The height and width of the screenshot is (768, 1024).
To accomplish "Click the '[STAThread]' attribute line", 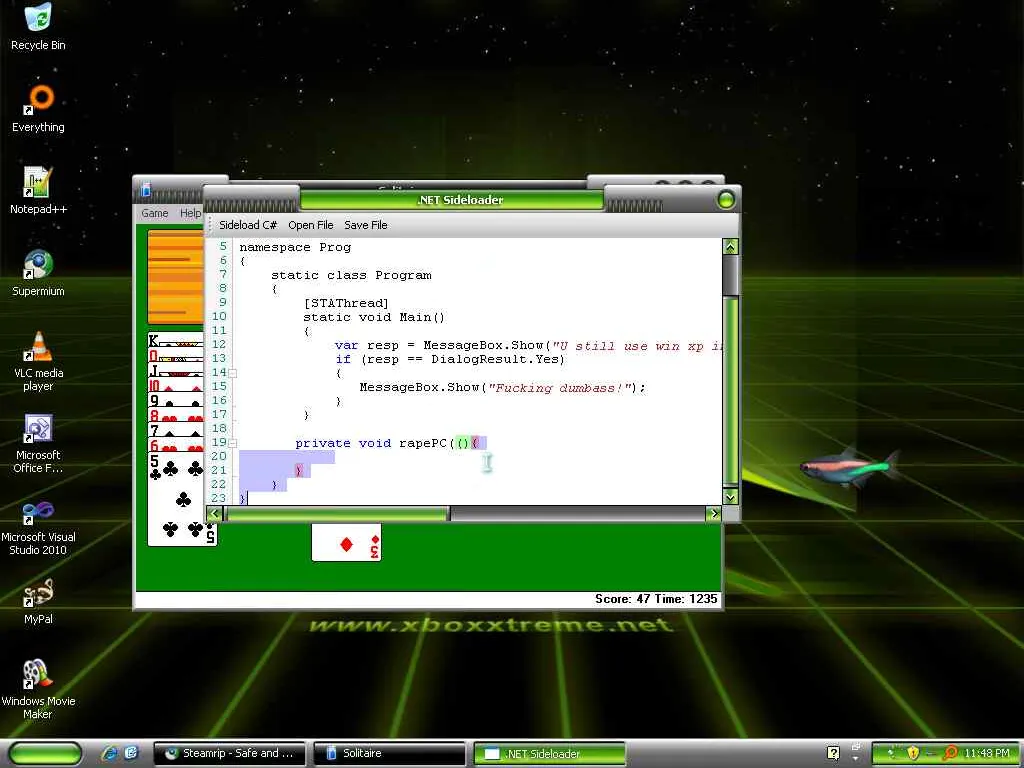I will (346, 303).
